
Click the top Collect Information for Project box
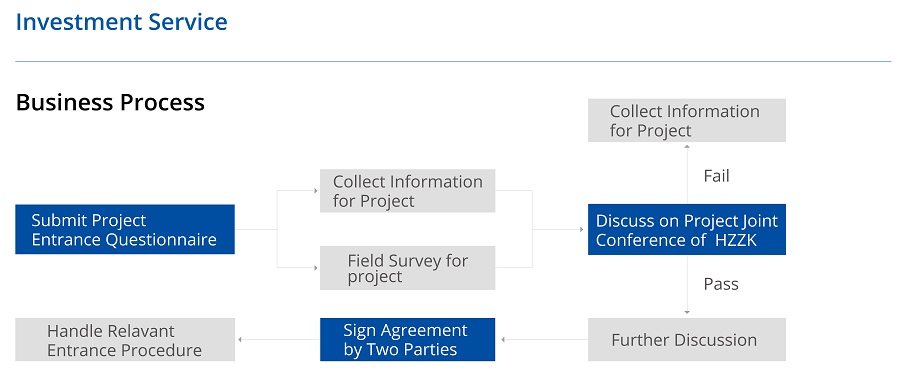pos(686,120)
